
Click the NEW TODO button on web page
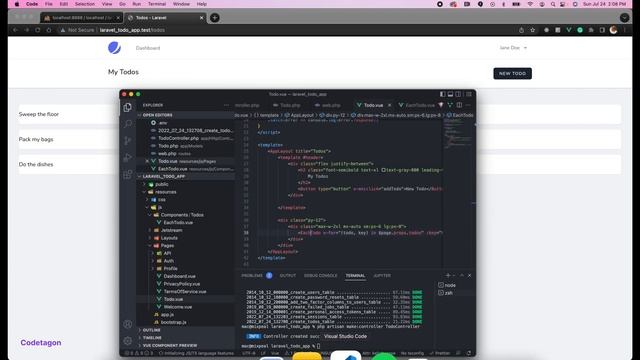pyautogui.click(x=512, y=73)
